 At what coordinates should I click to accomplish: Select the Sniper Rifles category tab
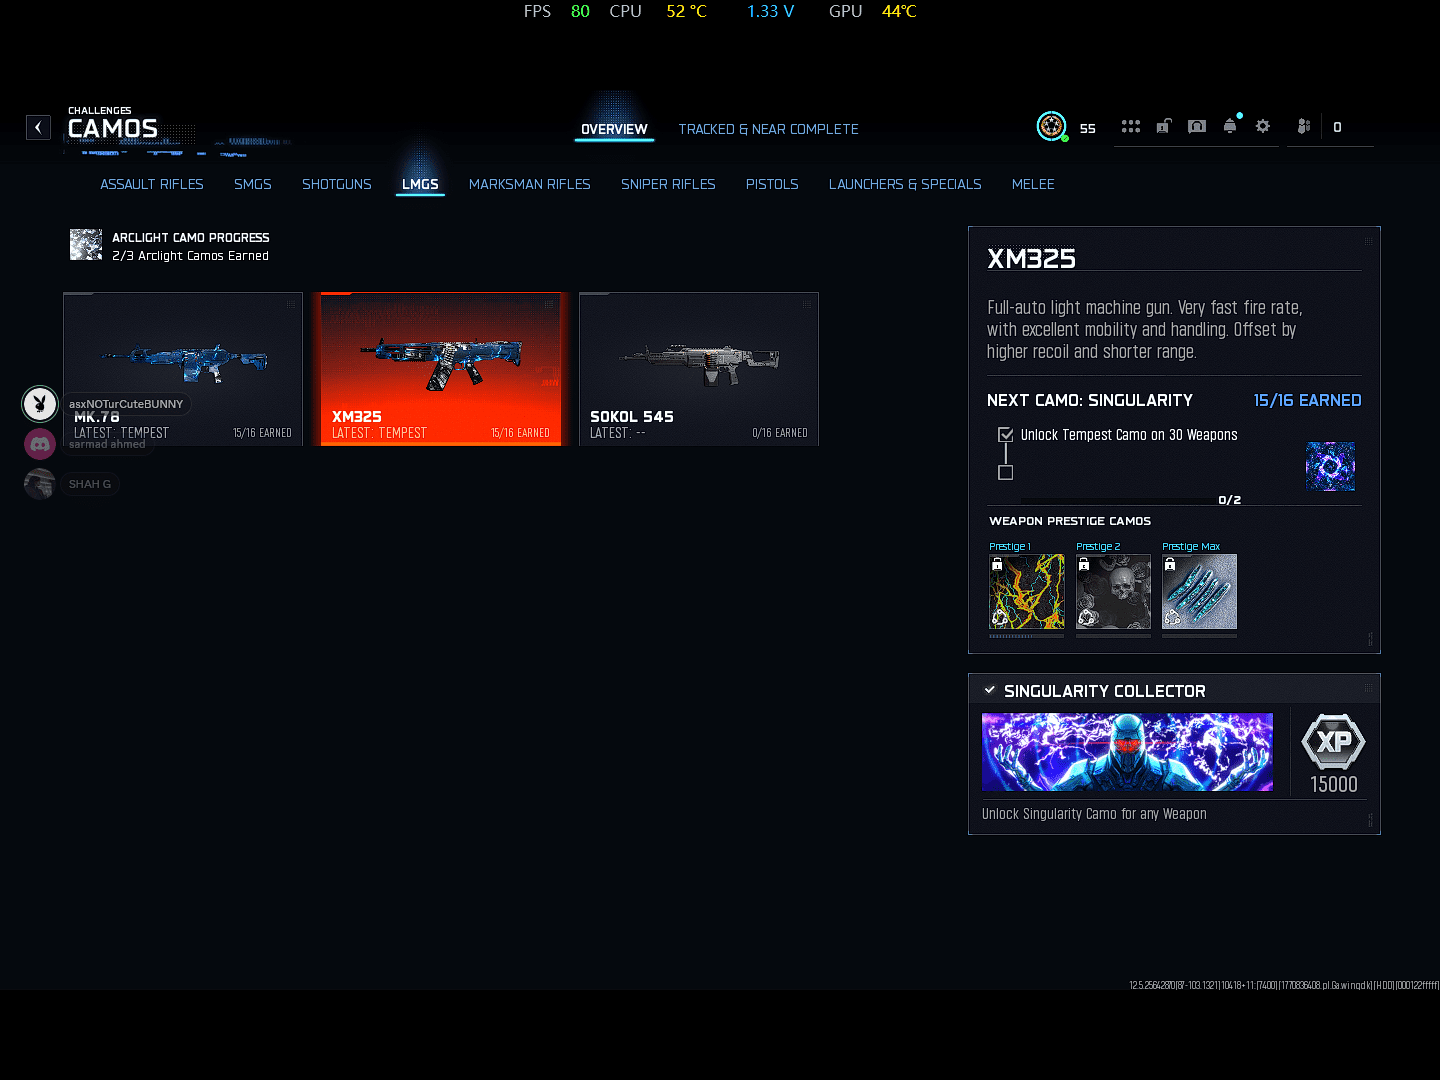point(668,184)
